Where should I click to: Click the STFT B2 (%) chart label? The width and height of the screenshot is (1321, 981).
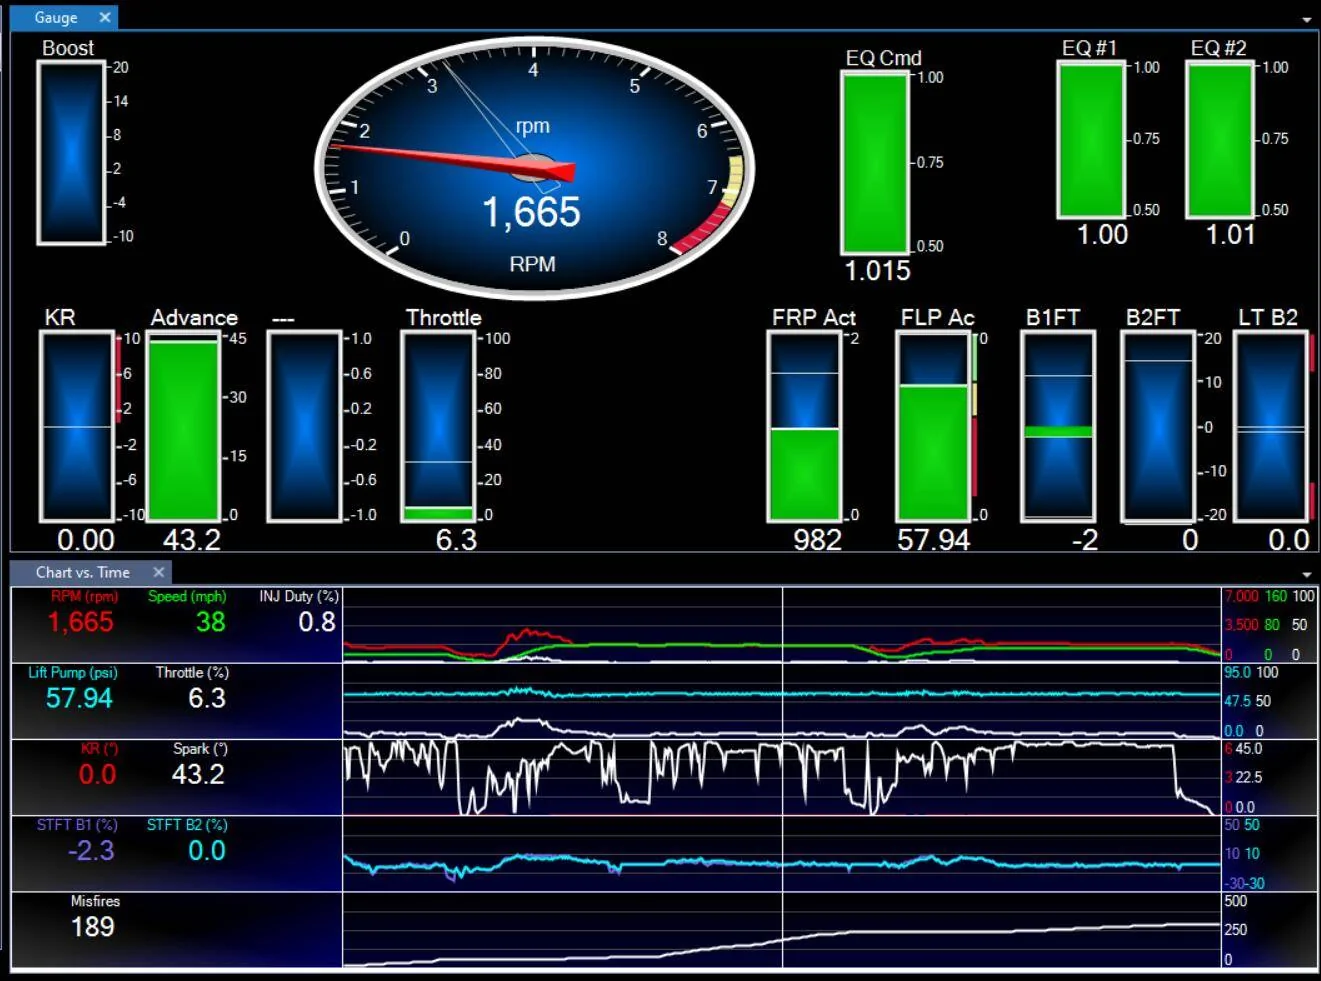[x=187, y=825]
